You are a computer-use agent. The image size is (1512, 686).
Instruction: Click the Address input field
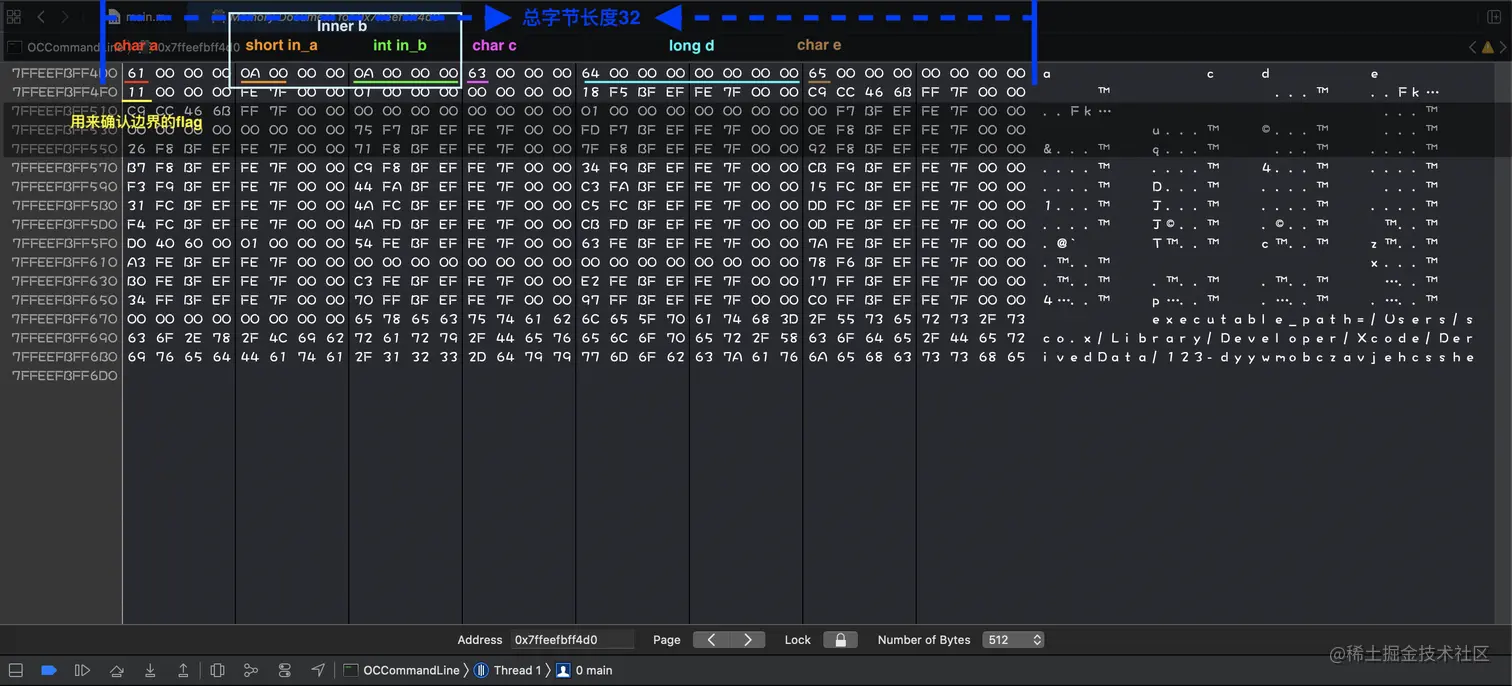pos(573,640)
